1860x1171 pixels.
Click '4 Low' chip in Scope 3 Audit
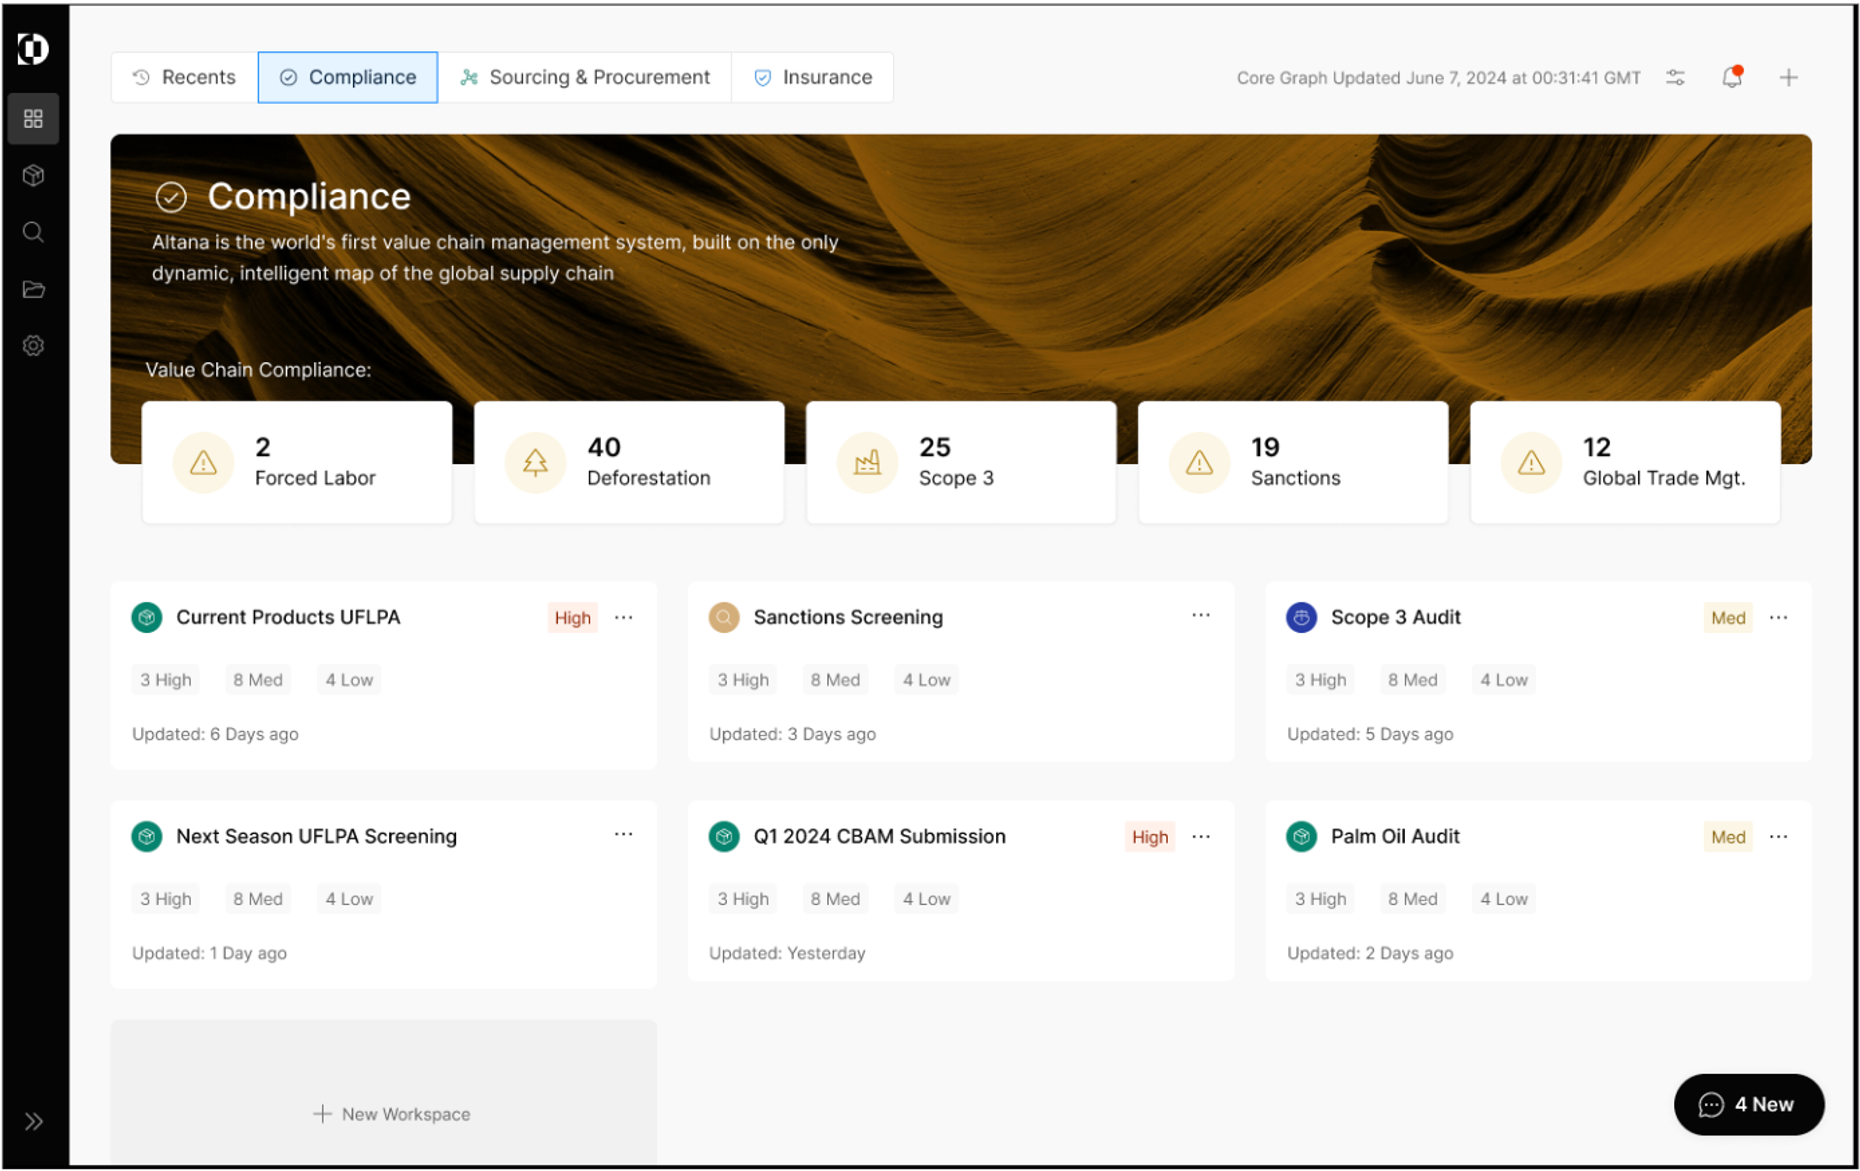1504,680
